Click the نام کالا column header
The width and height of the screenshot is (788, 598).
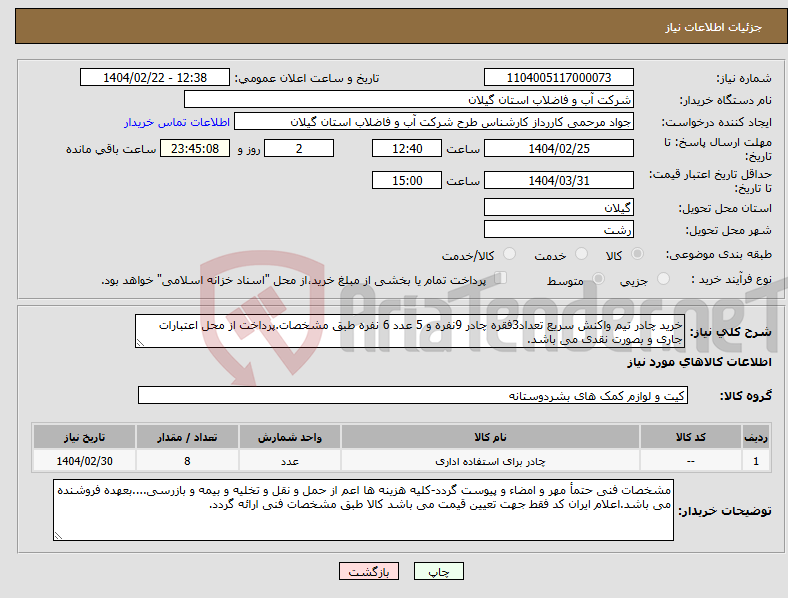[x=490, y=437]
